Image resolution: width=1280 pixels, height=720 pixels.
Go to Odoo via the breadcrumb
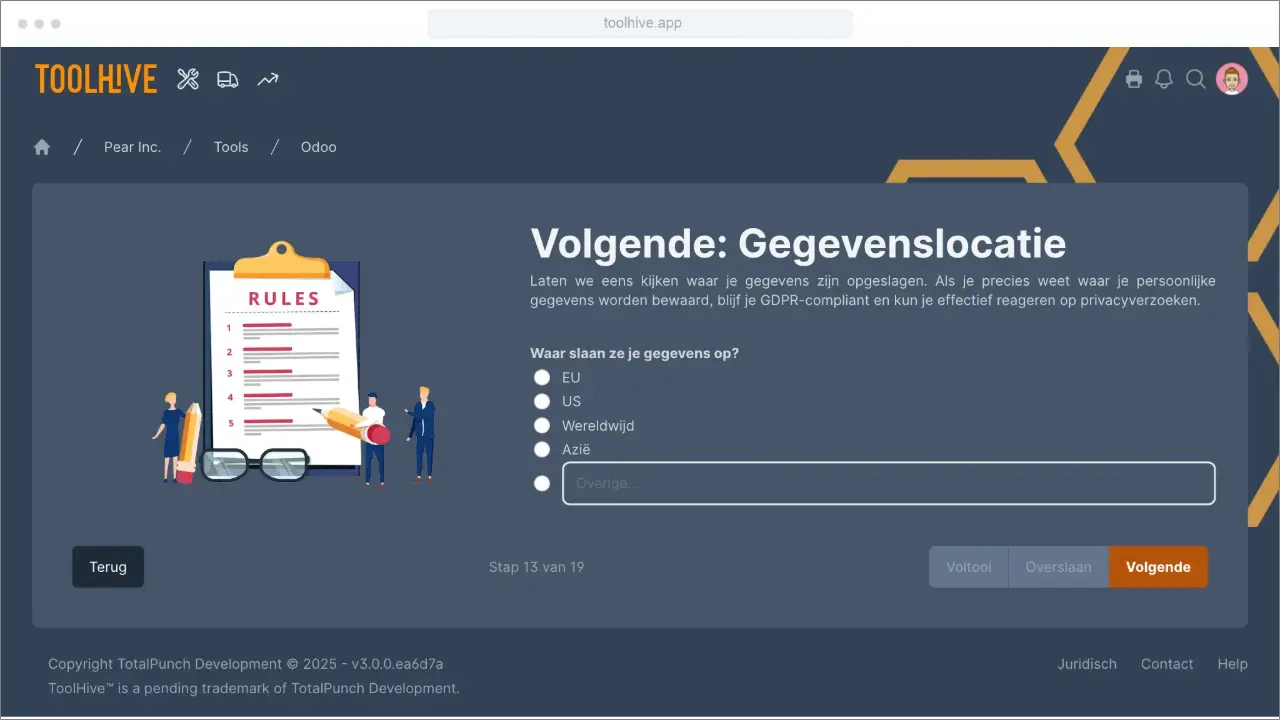(x=318, y=147)
